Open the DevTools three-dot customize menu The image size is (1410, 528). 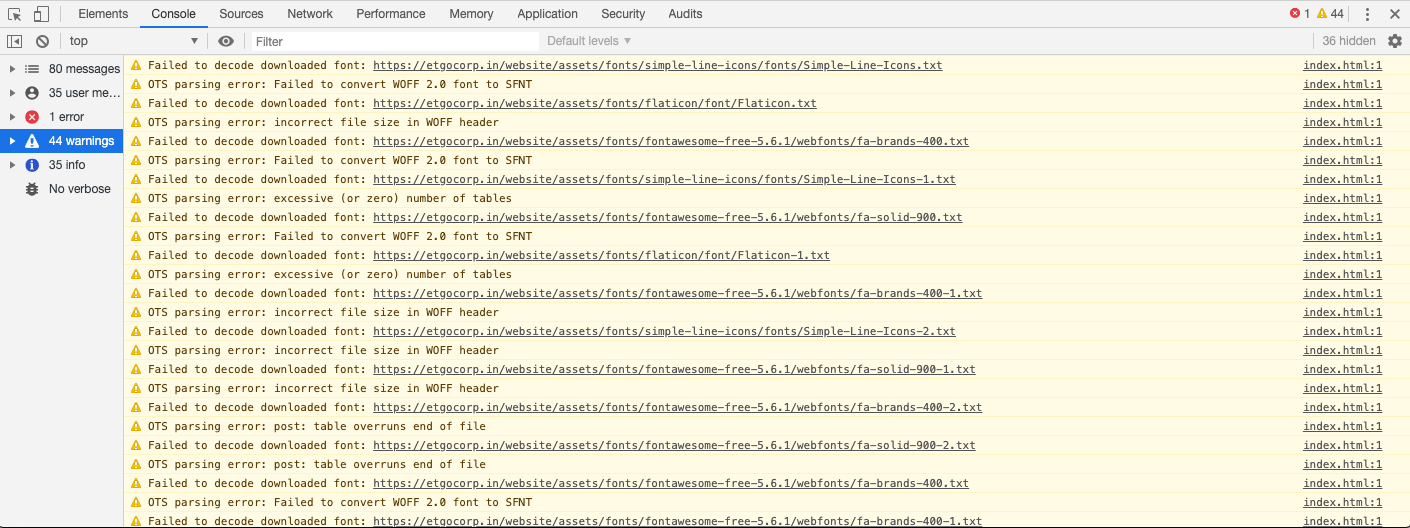1367,14
